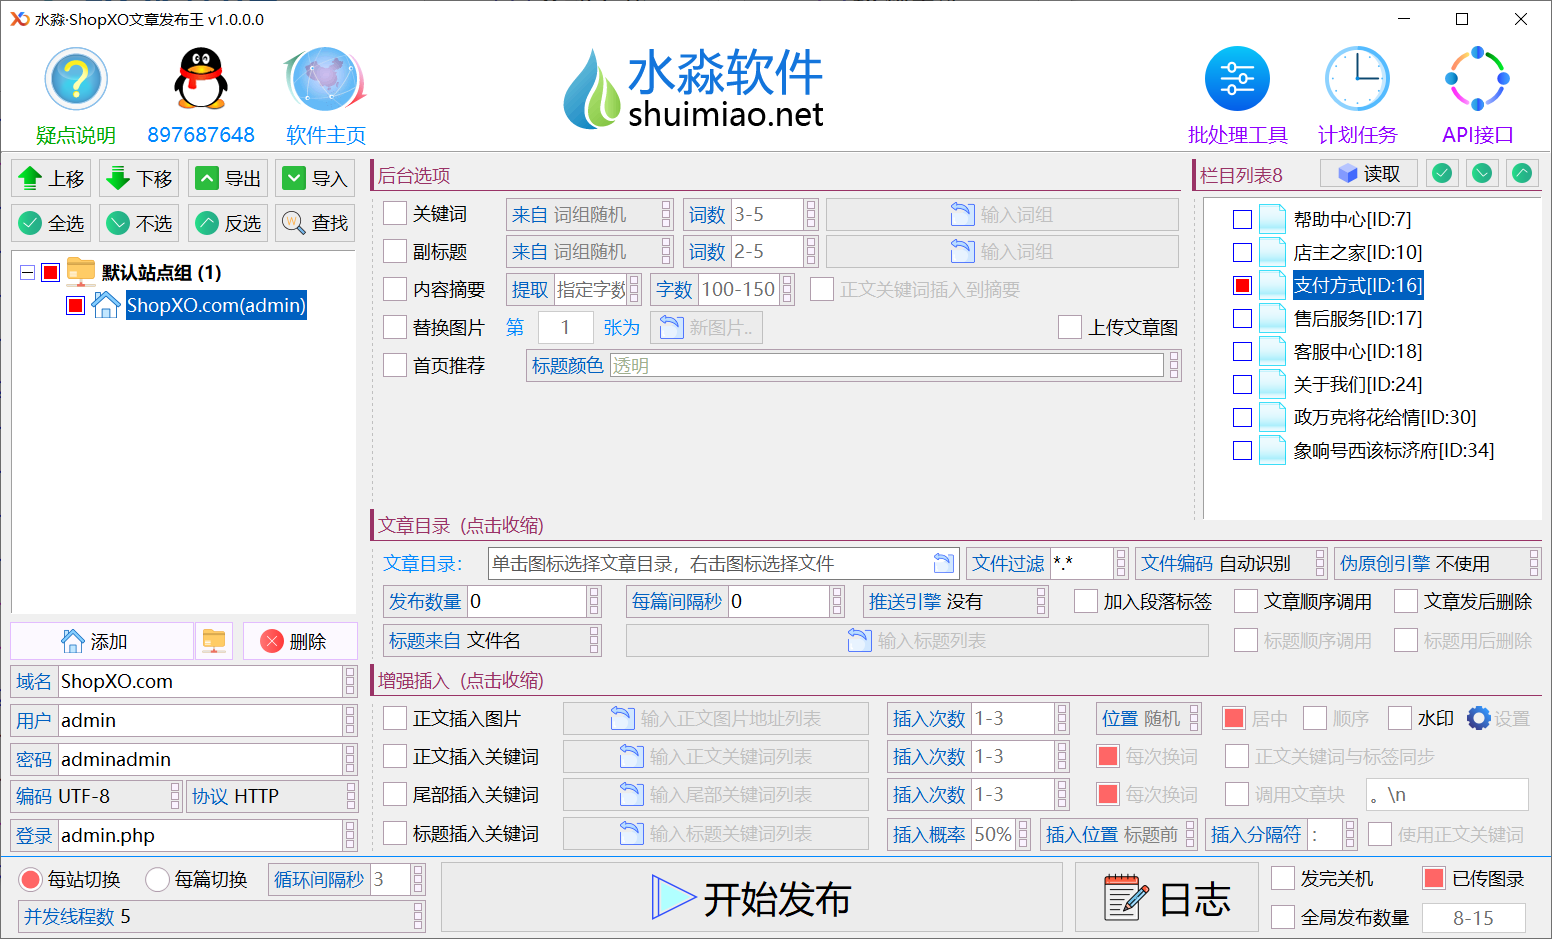Screen dimensions: 1552x939
Task: Click the 读取 read columns button
Action: (x=1368, y=174)
